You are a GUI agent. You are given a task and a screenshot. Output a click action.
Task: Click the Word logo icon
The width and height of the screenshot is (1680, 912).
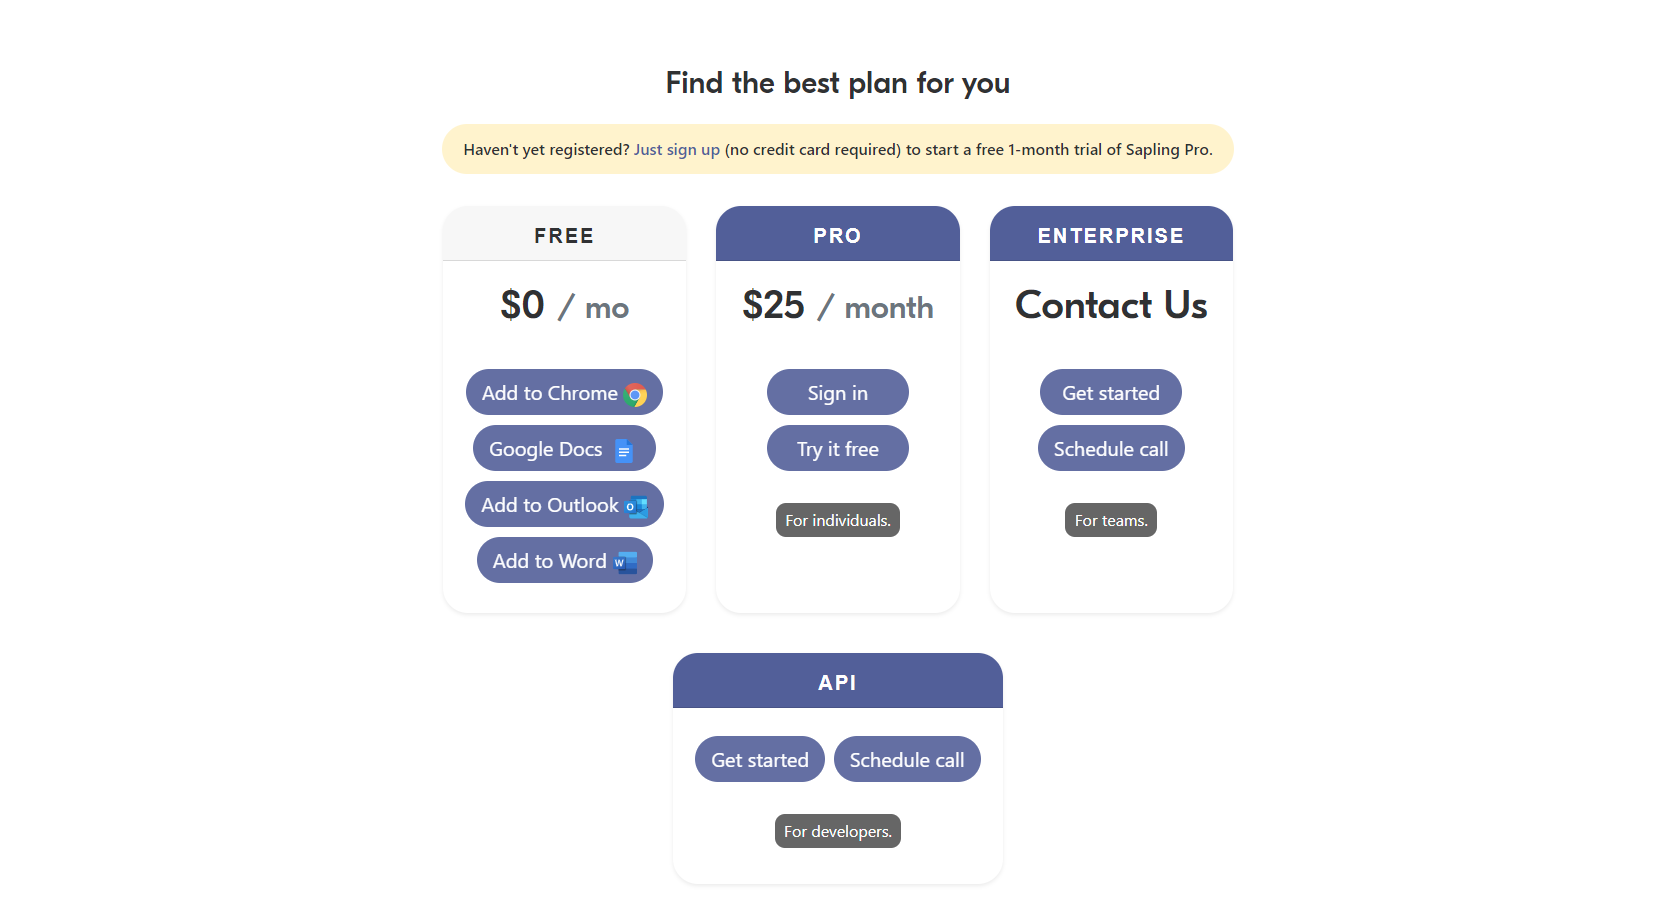pyautogui.click(x=626, y=563)
